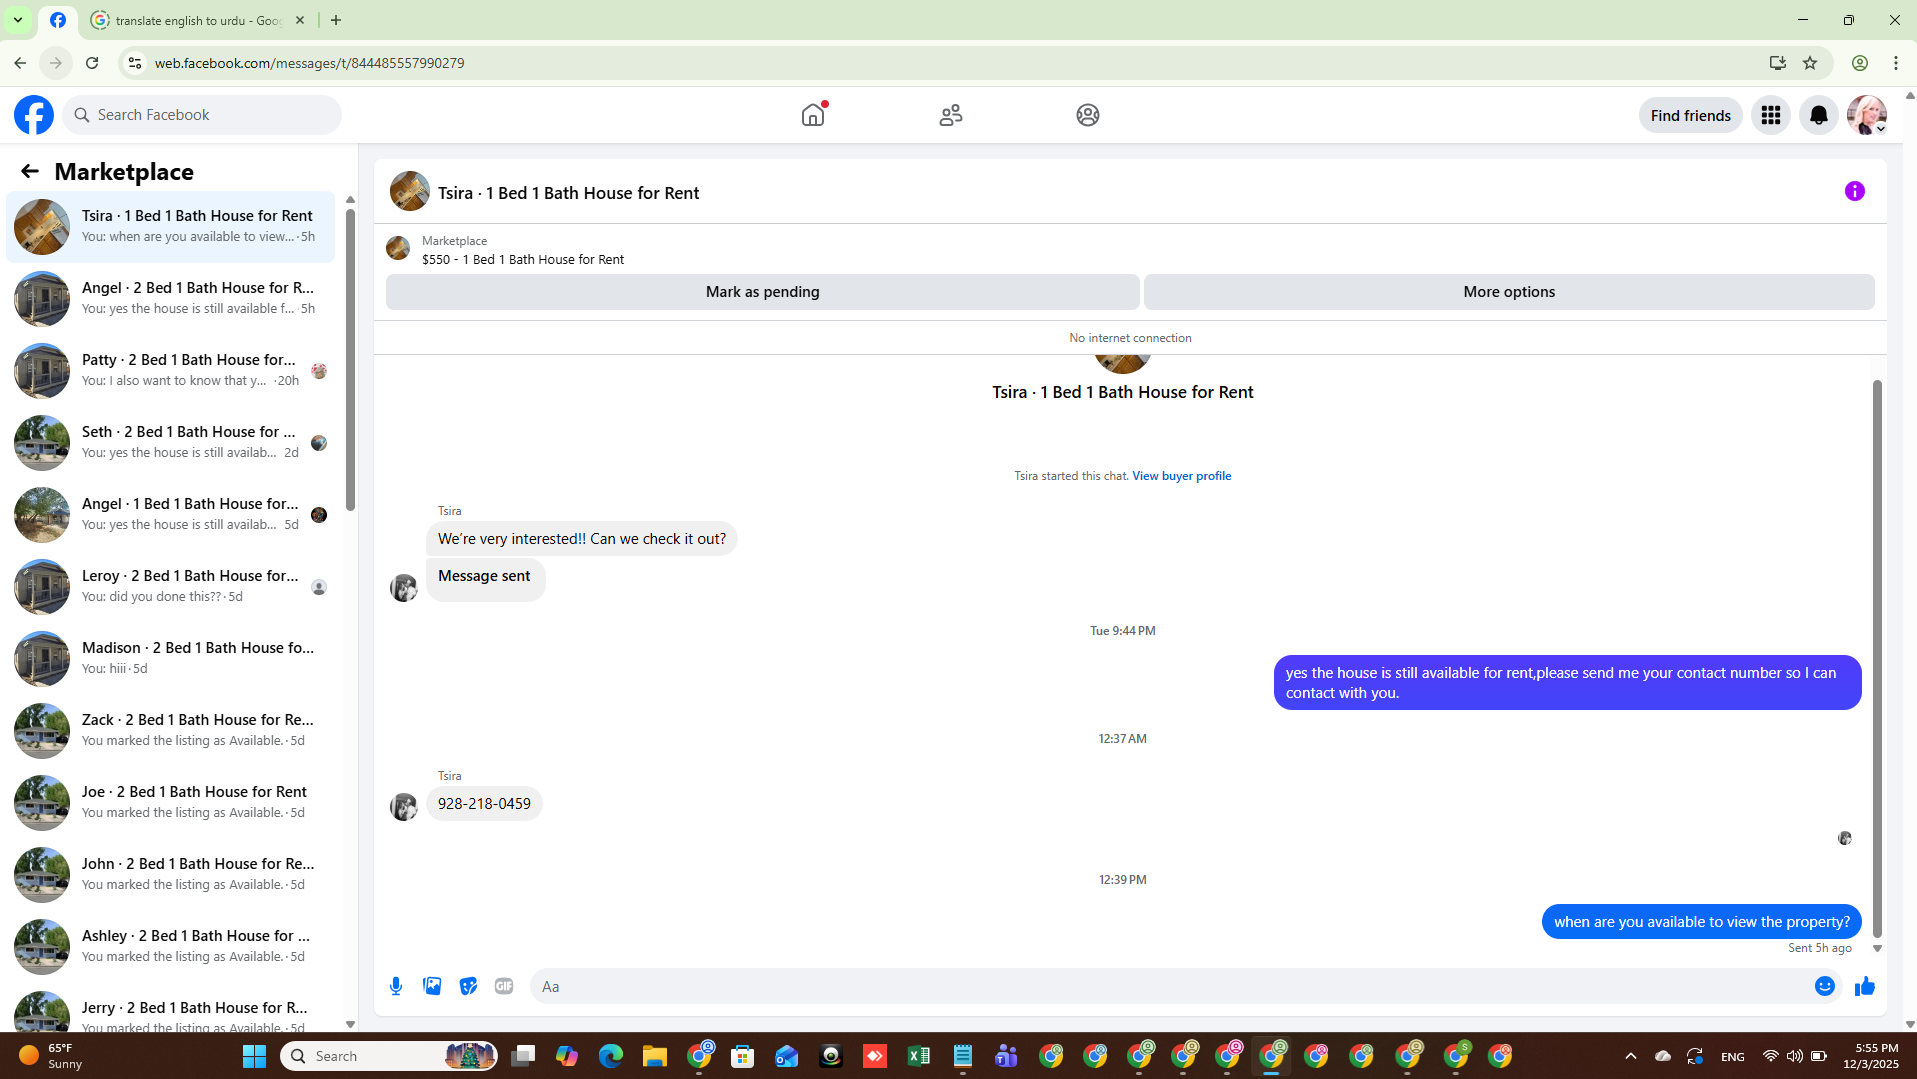The image size is (1917, 1079).
Task: Open the Windows Start menu
Action: pyautogui.click(x=255, y=1056)
